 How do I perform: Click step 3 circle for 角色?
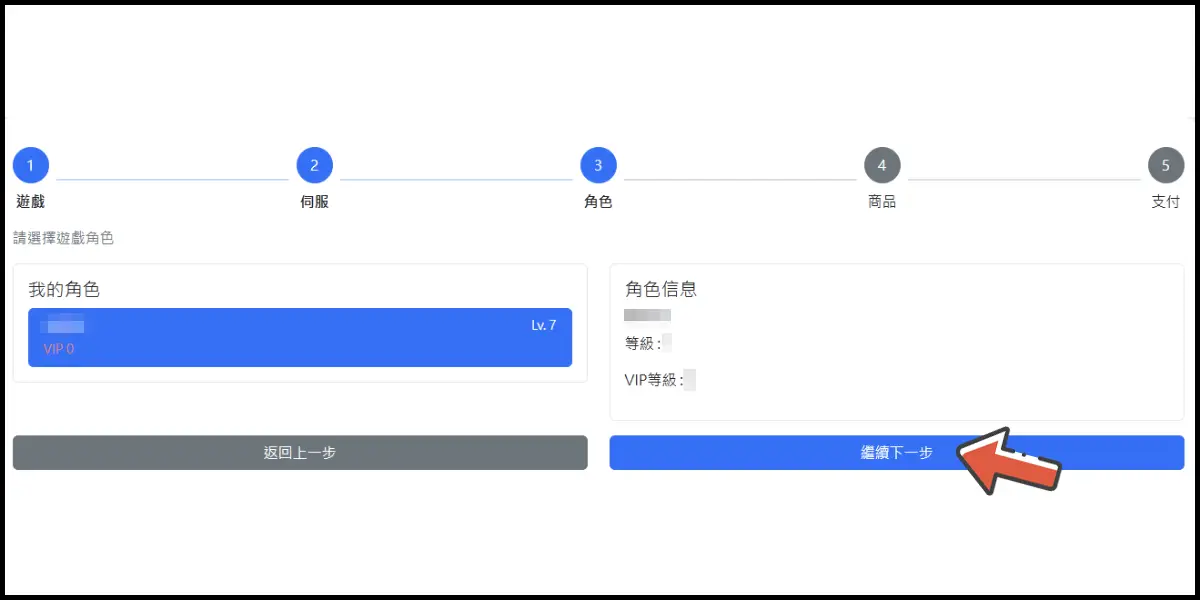coord(598,165)
